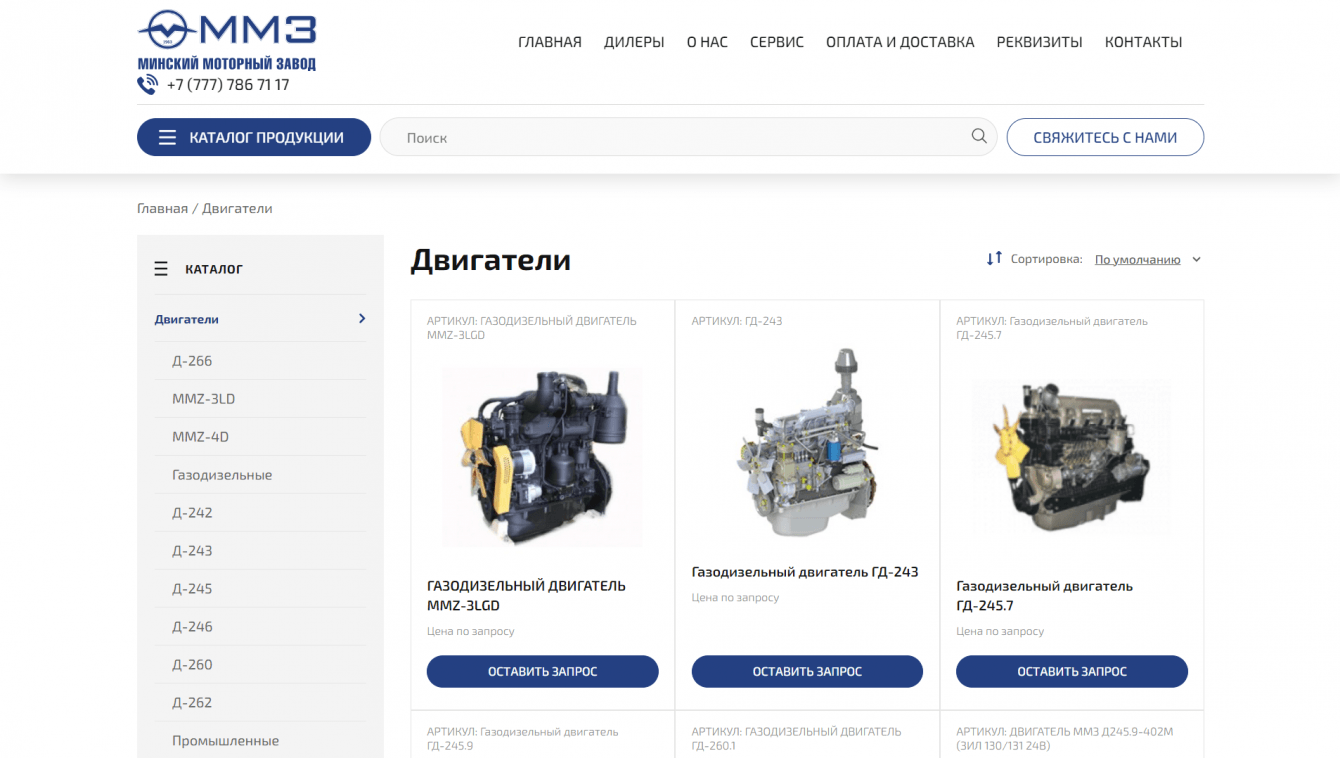The image size is (1340, 758).
Task: Open РЕКВИЗИТЫ navigation item
Action: tap(1040, 42)
